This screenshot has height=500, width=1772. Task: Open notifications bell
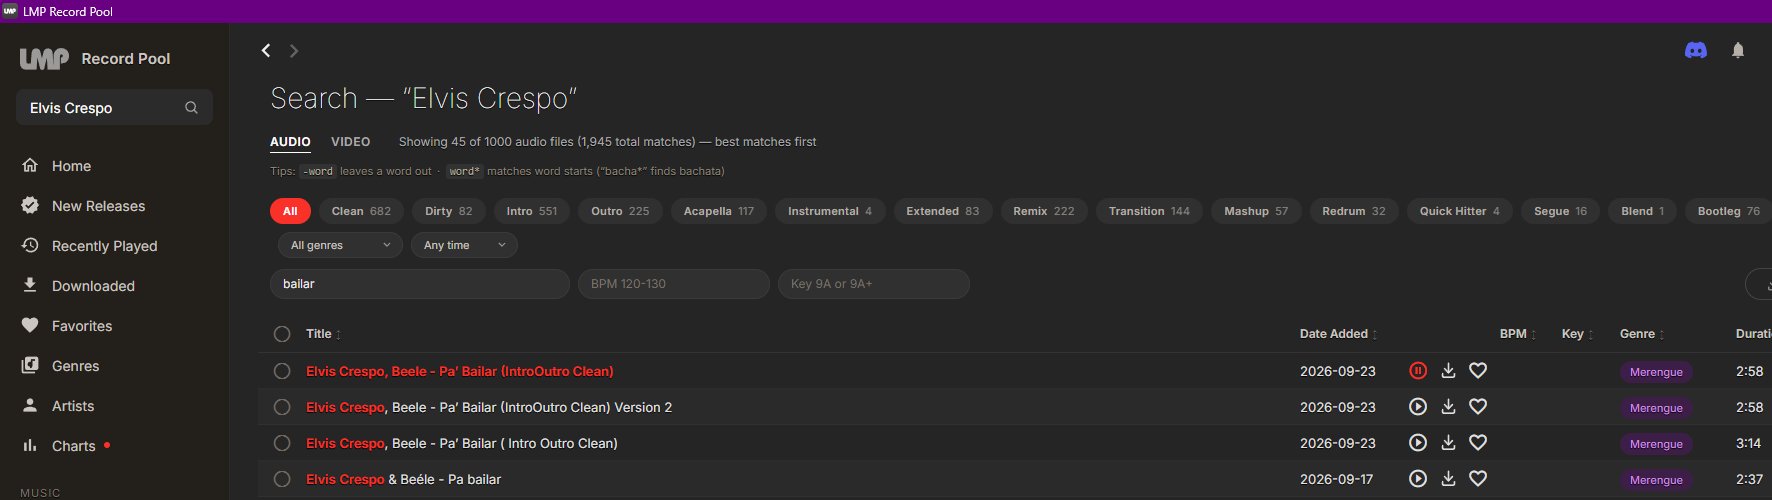[1738, 50]
